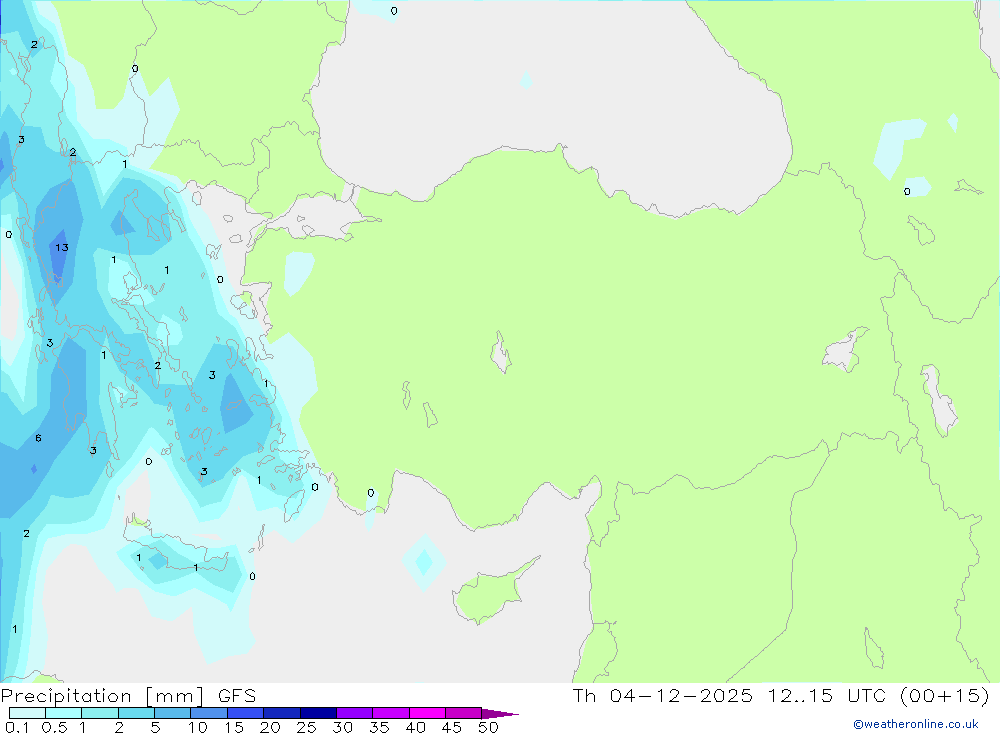Image resolution: width=1000 pixels, height=733 pixels.
Task: Click the 'Th 04-12-2025 12..15 UTC (00+15)' timestamp
Action: (781, 696)
